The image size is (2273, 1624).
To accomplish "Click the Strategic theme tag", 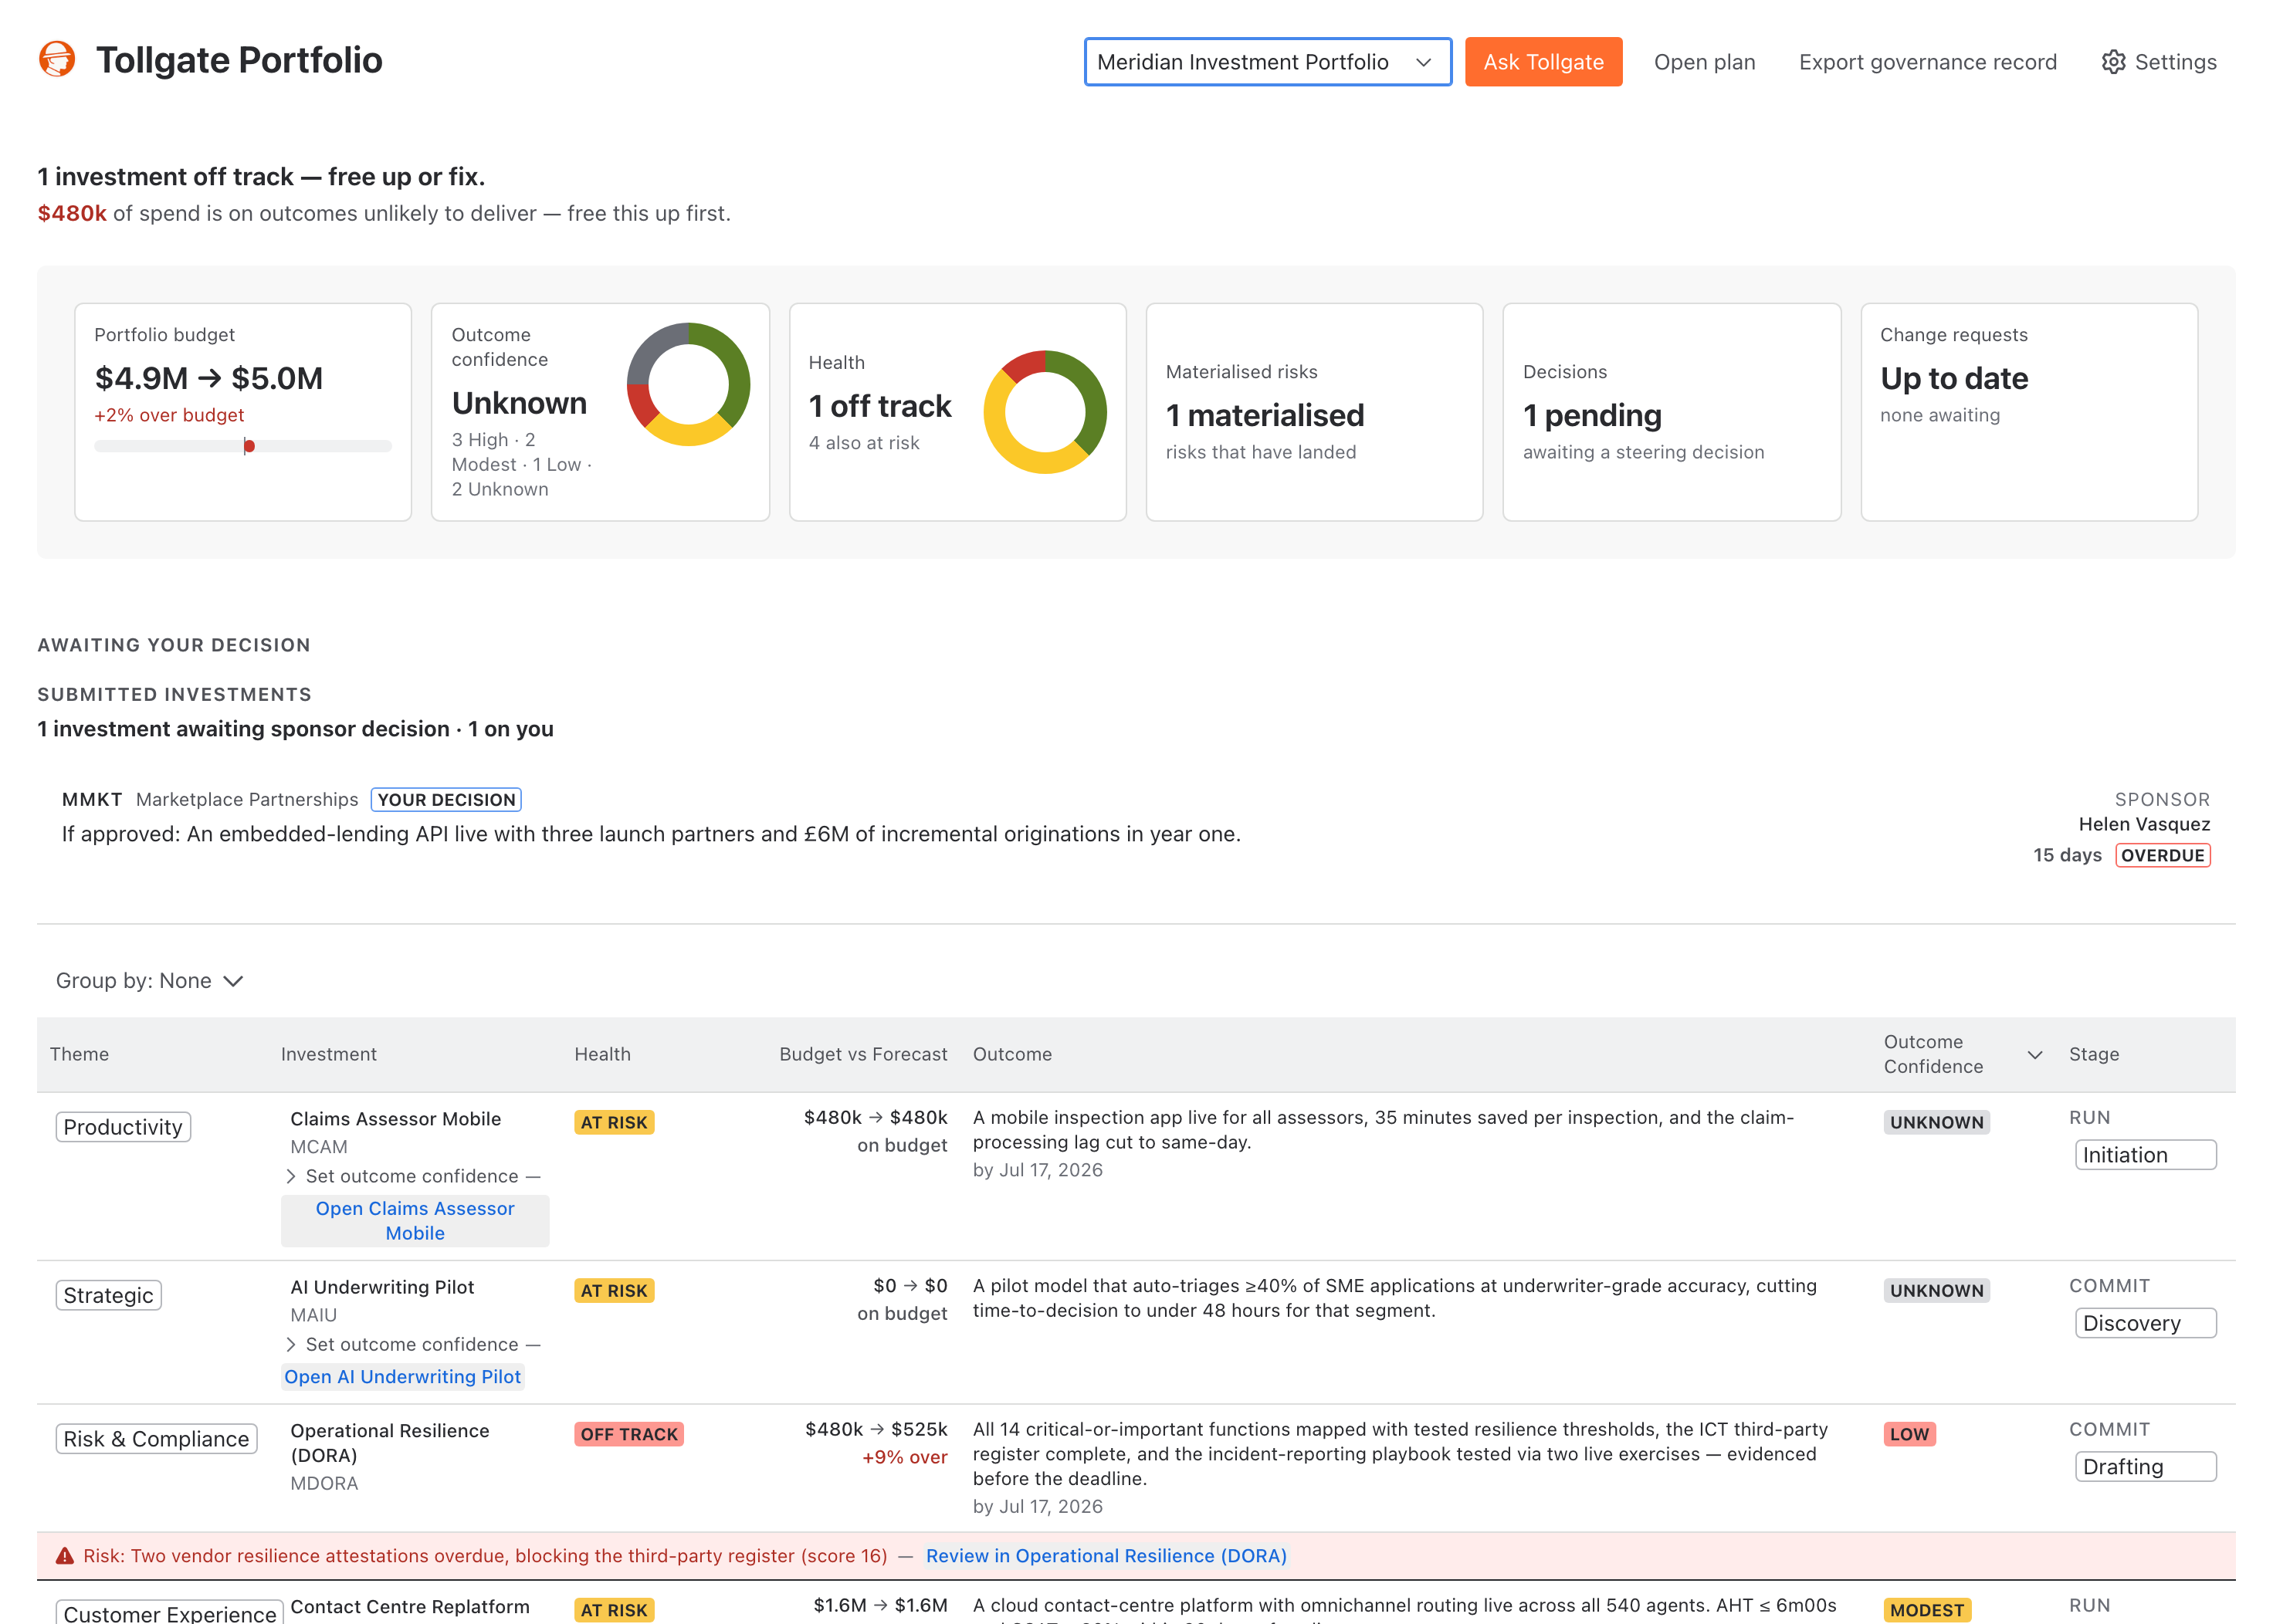I will (x=108, y=1295).
